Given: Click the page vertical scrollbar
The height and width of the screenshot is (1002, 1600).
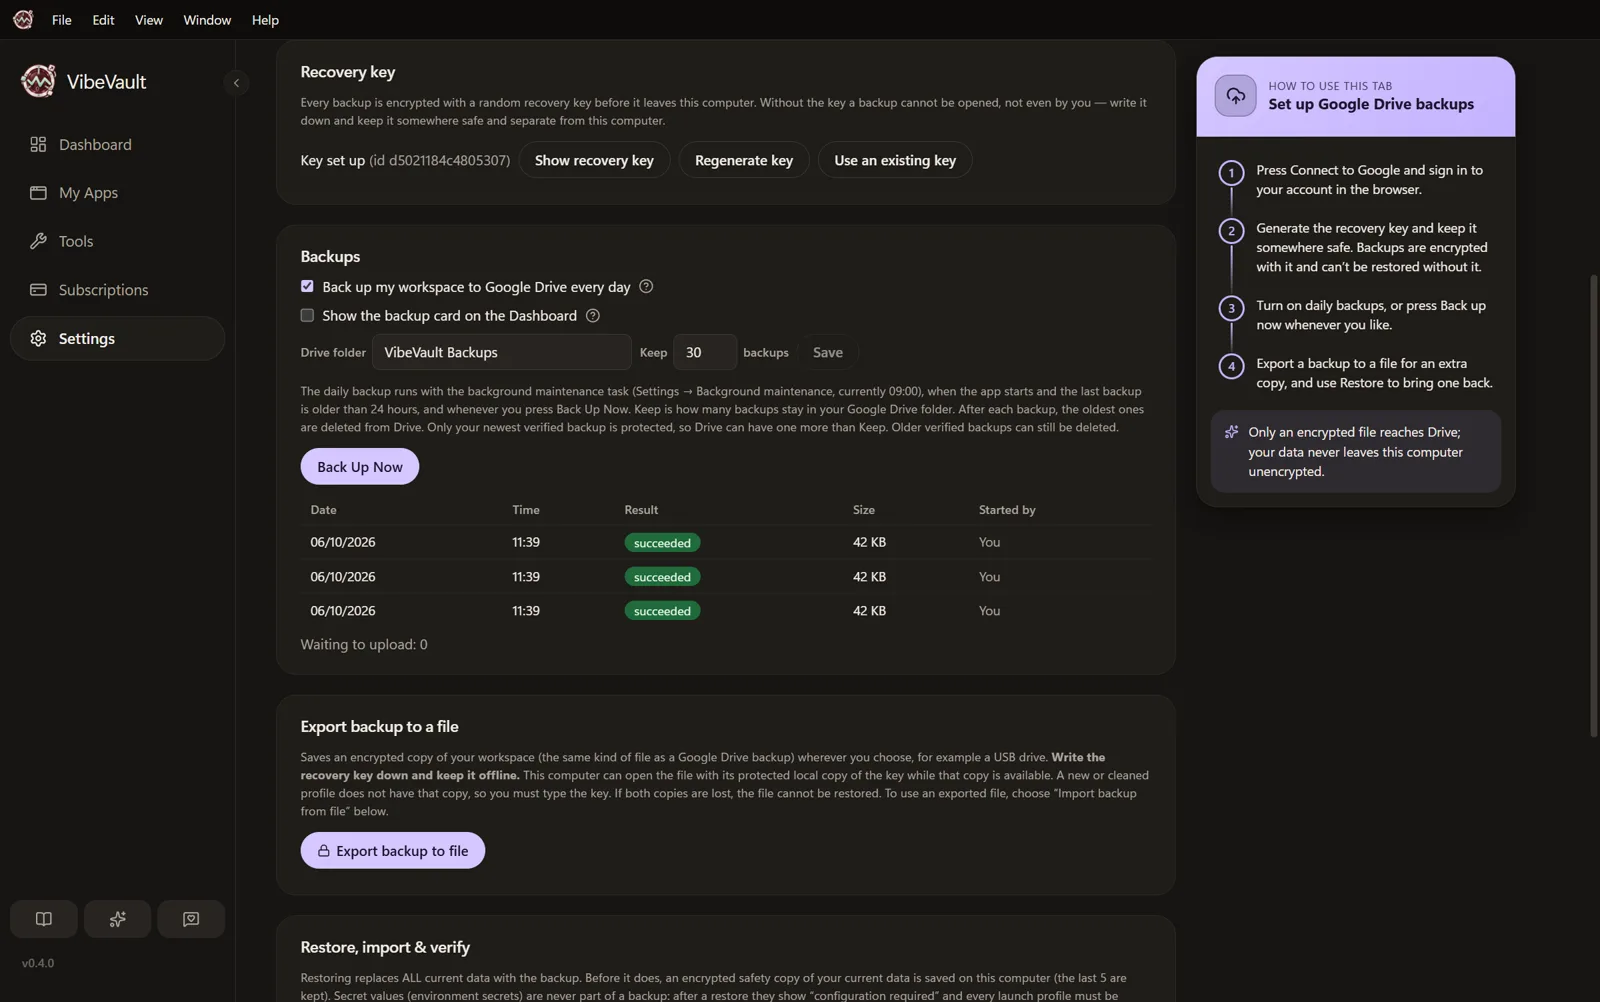Looking at the screenshot, I should [1594, 505].
